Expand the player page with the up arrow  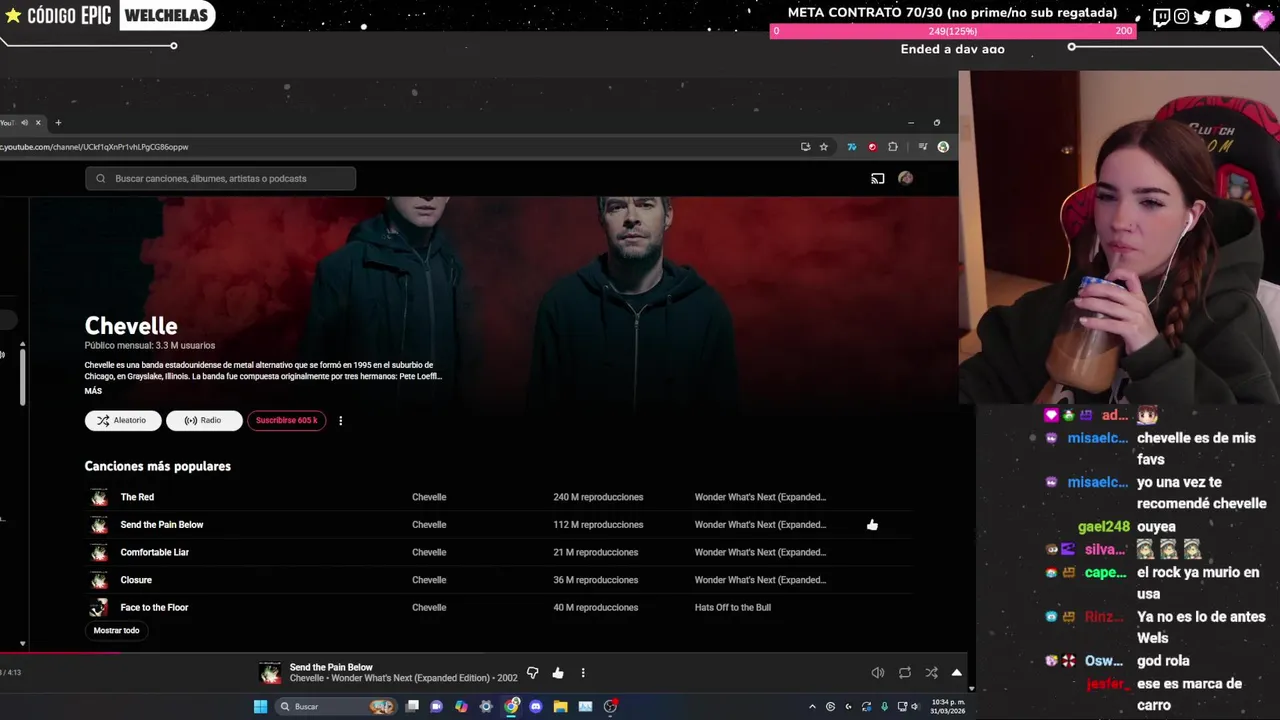(x=956, y=673)
